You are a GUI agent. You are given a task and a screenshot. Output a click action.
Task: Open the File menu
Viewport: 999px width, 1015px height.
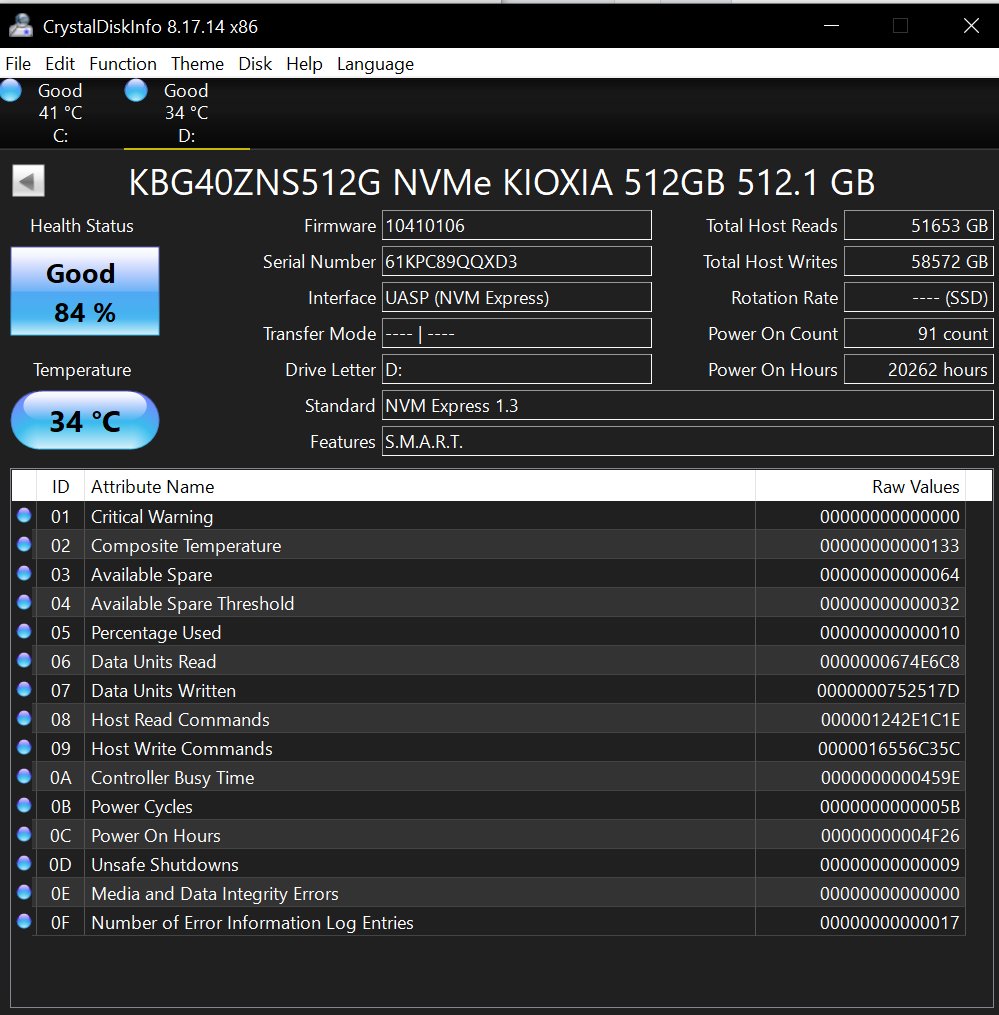pyautogui.click(x=18, y=64)
